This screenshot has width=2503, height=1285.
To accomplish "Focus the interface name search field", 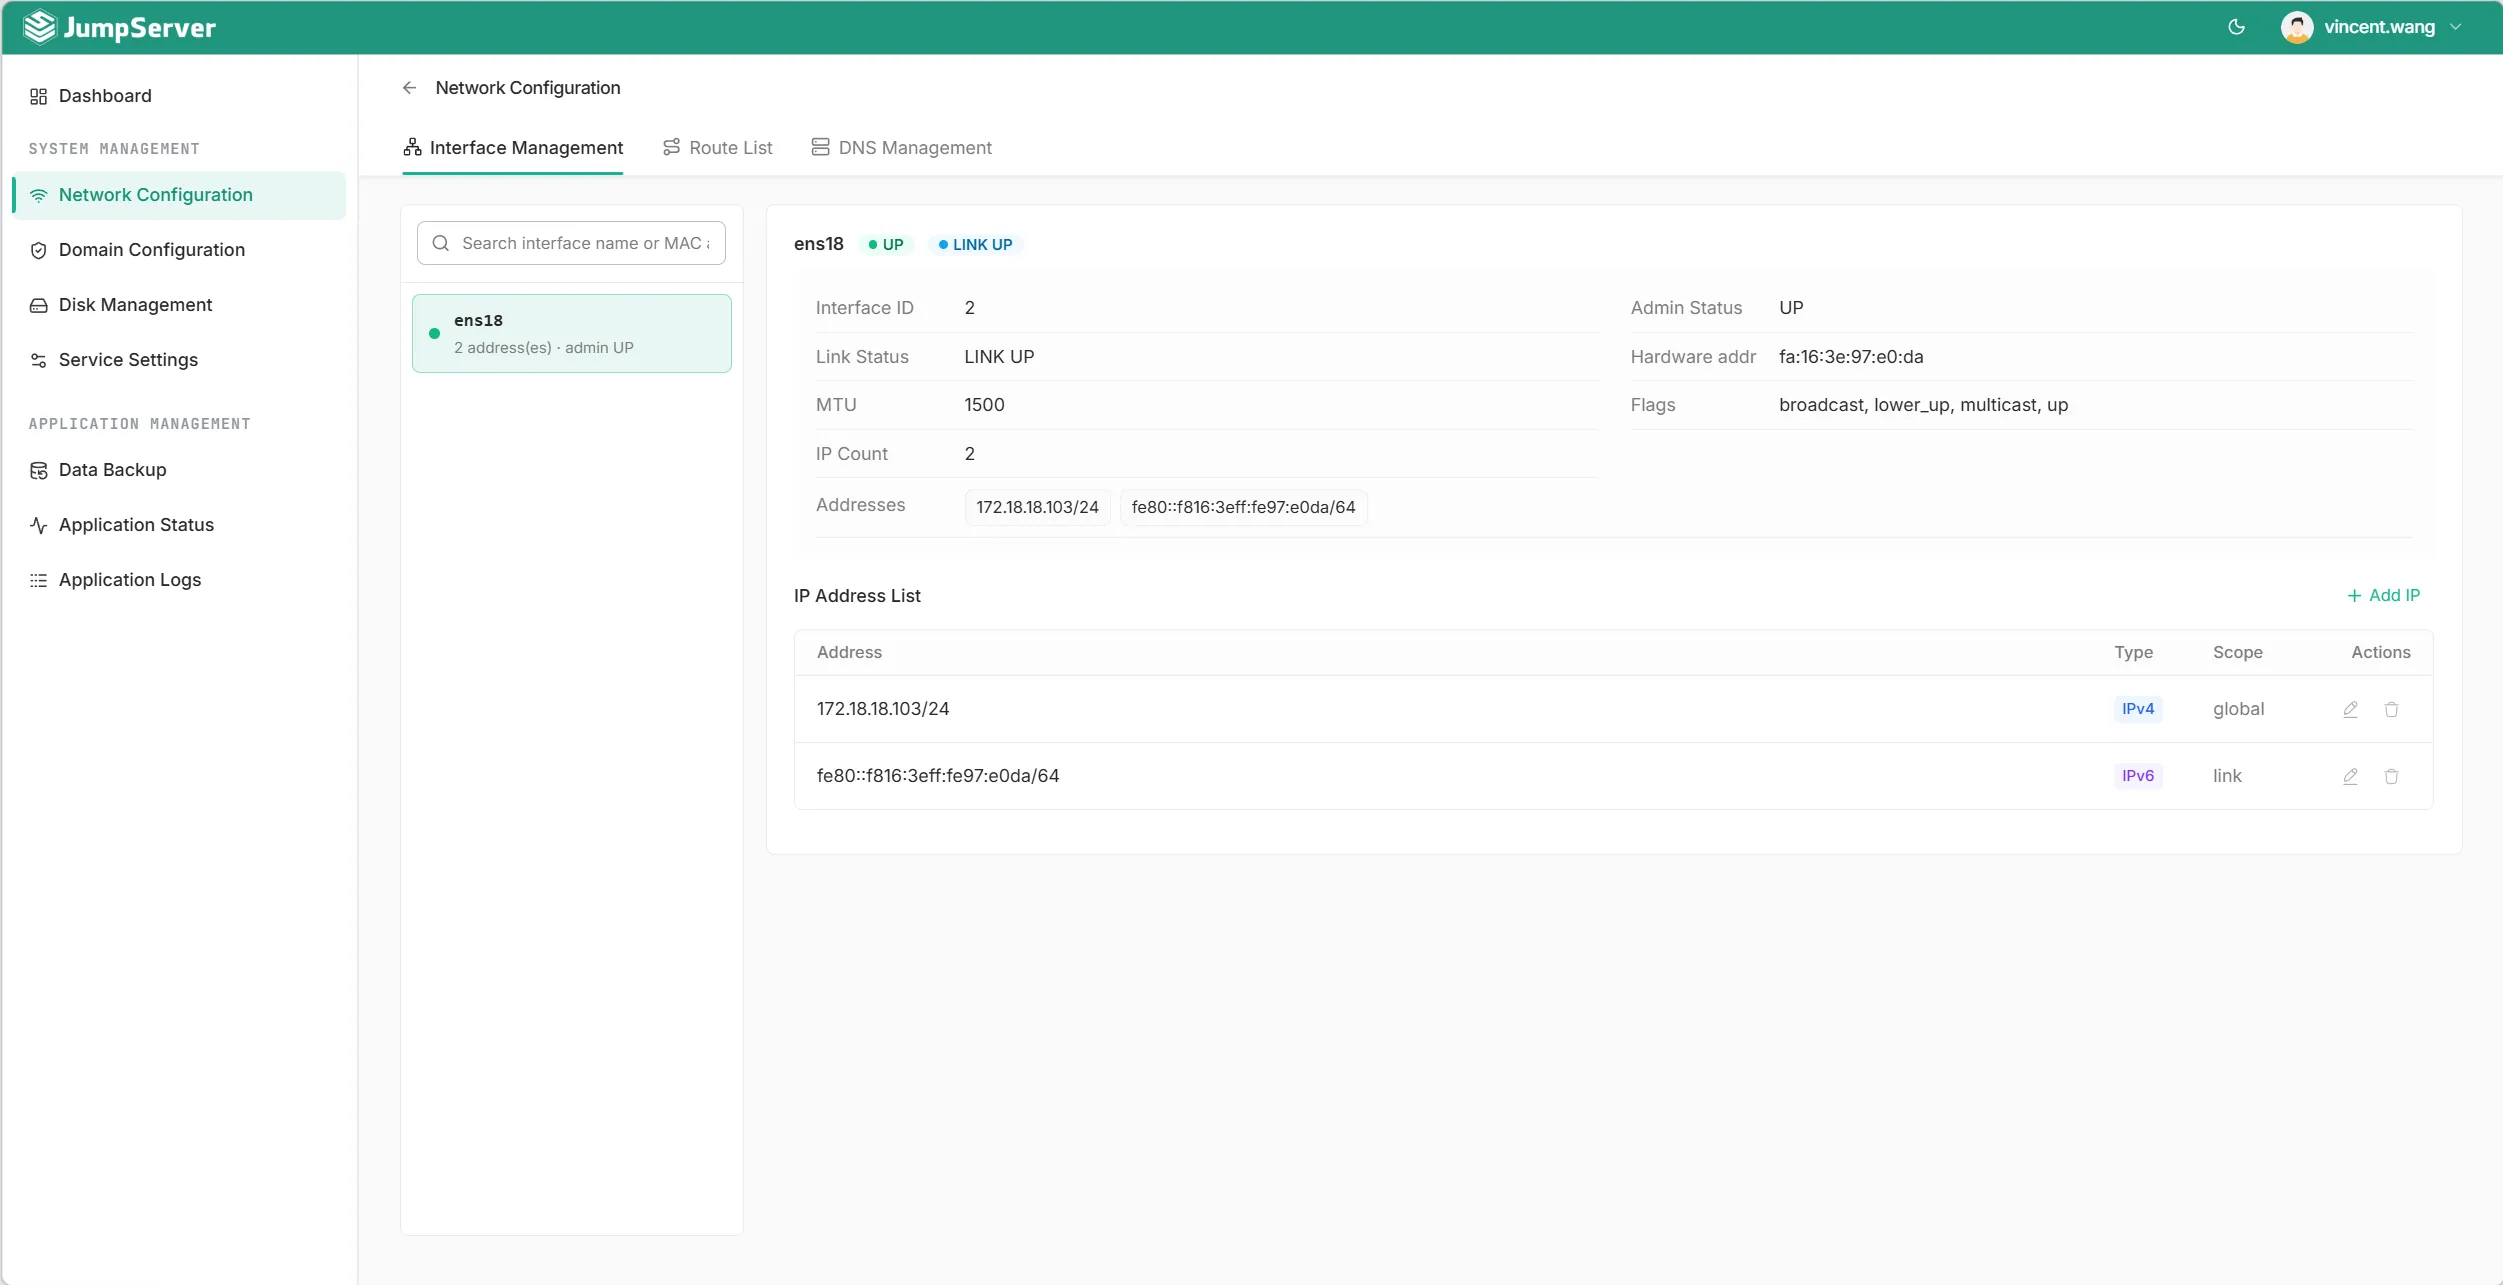I will click(x=571, y=243).
